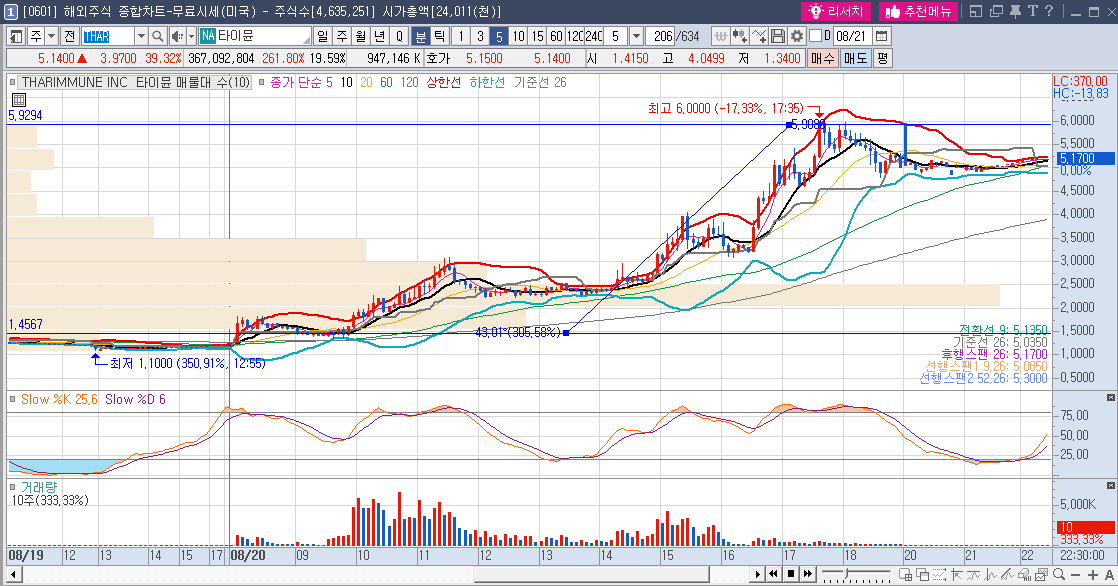Click the pin window icon
Screen dimensions: 1118x586
click(1015, 11)
